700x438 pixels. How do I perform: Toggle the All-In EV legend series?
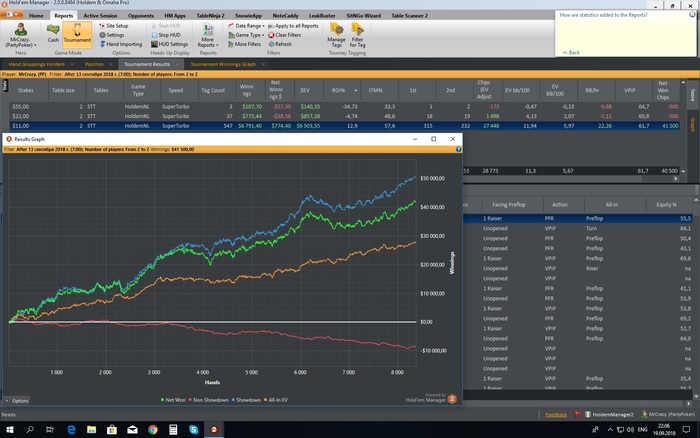pos(275,400)
